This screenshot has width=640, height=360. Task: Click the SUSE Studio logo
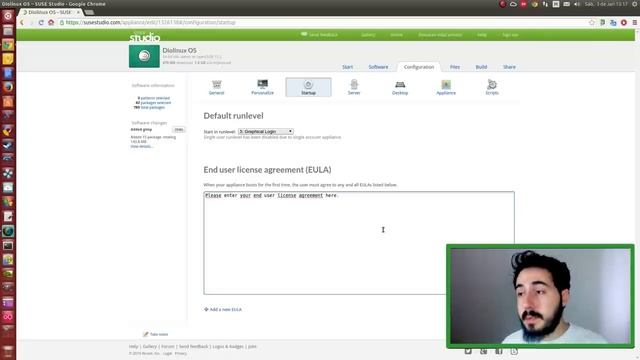point(144,36)
